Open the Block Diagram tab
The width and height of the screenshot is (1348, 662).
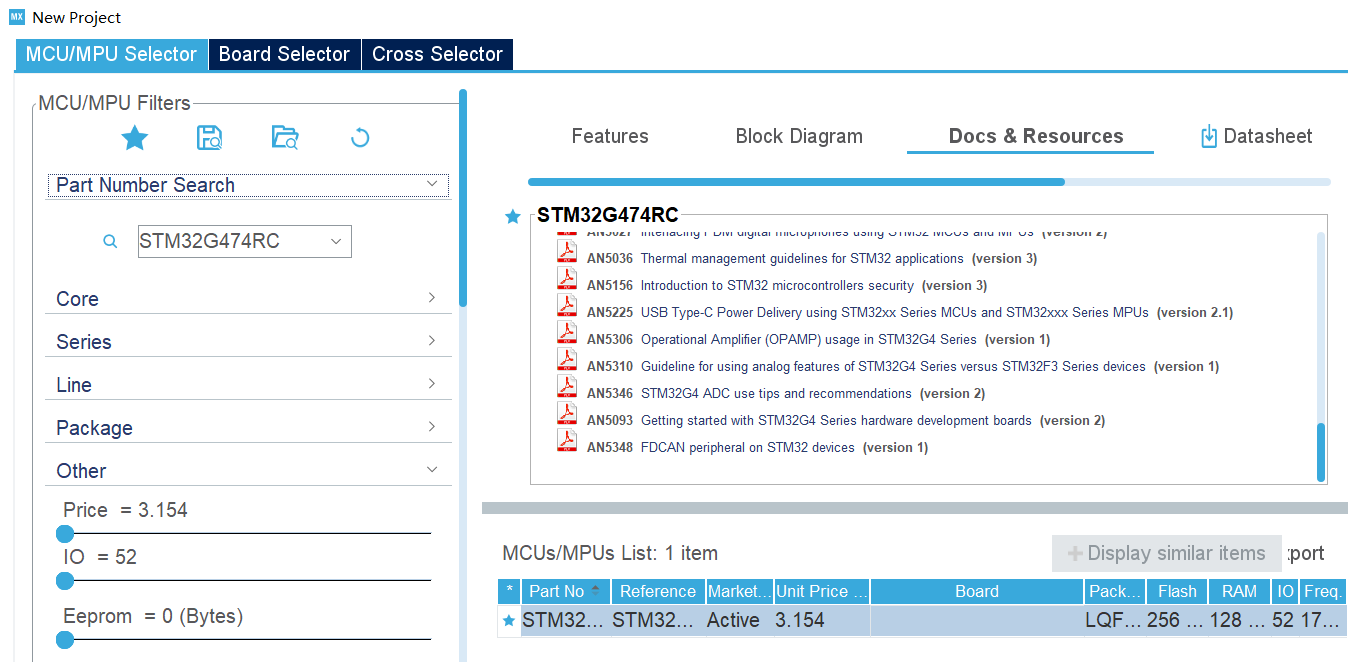coord(799,136)
